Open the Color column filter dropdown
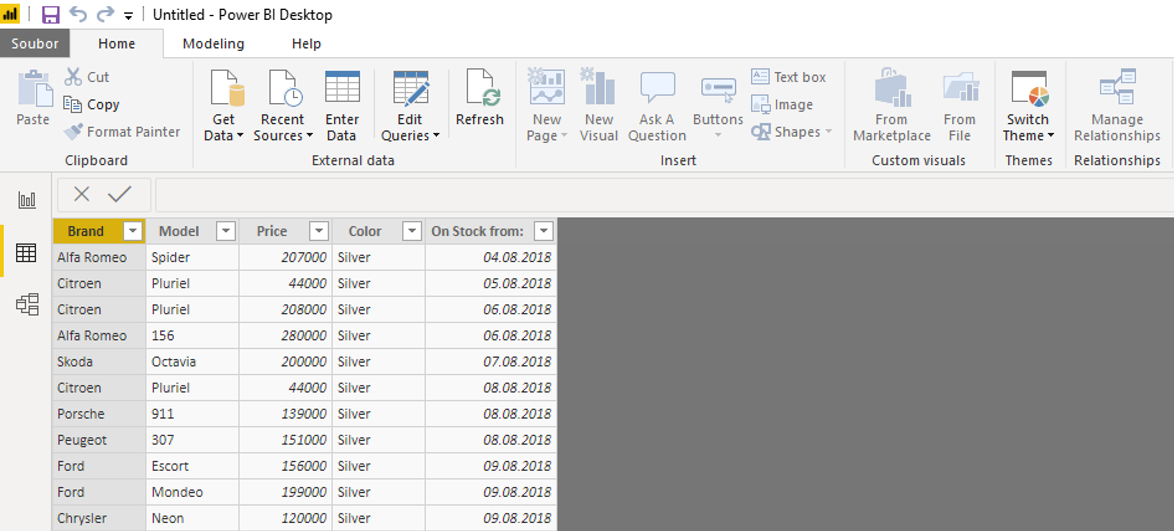 point(412,231)
